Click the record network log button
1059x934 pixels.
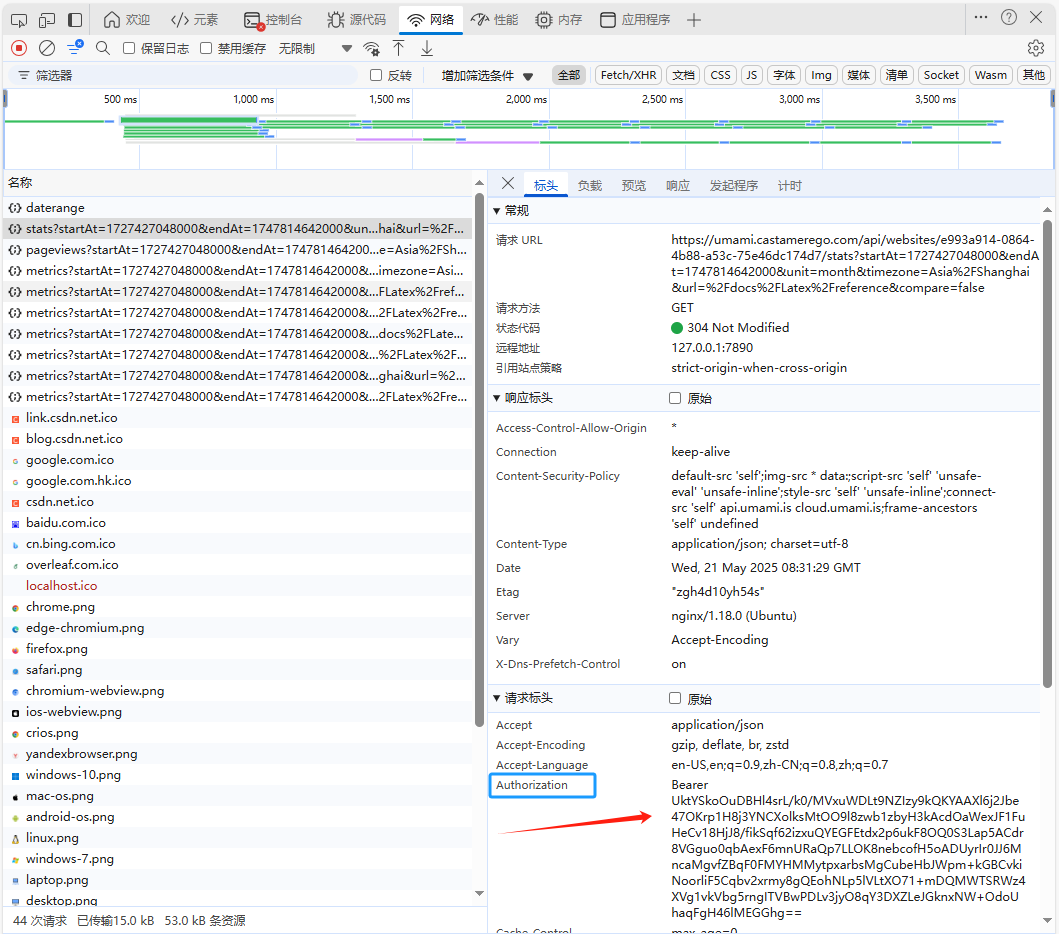coord(19,48)
